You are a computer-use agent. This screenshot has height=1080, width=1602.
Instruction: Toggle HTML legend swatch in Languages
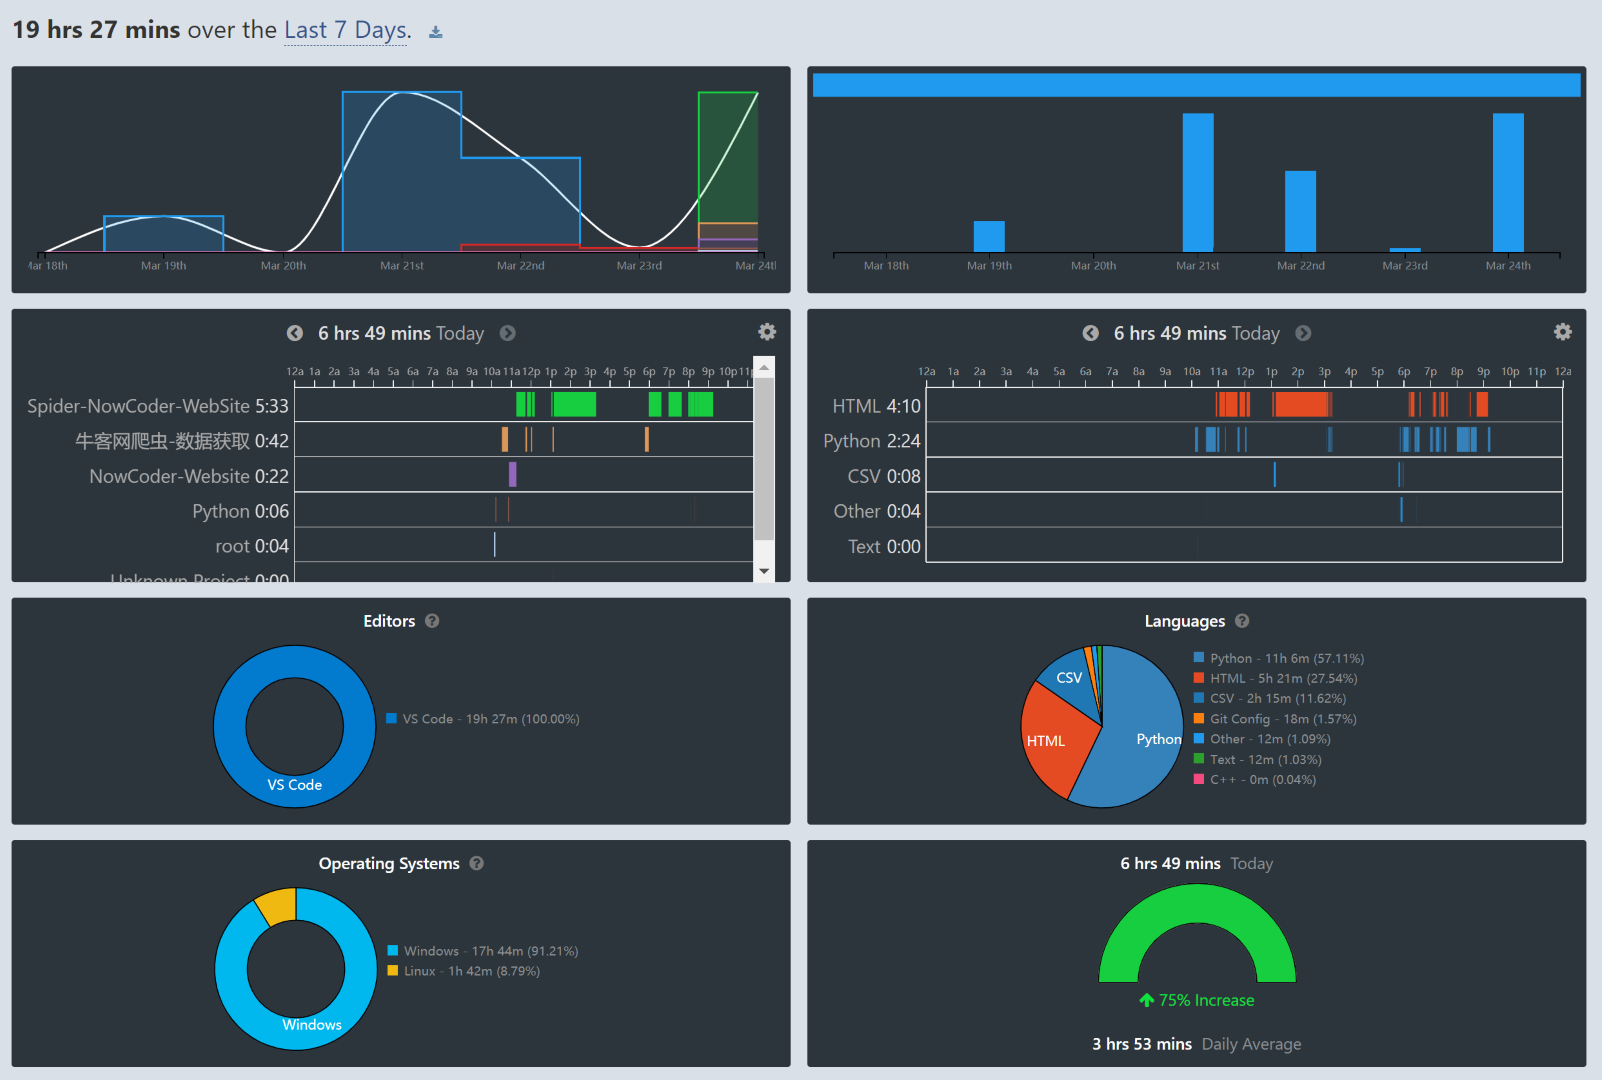tap(1199, 678)
